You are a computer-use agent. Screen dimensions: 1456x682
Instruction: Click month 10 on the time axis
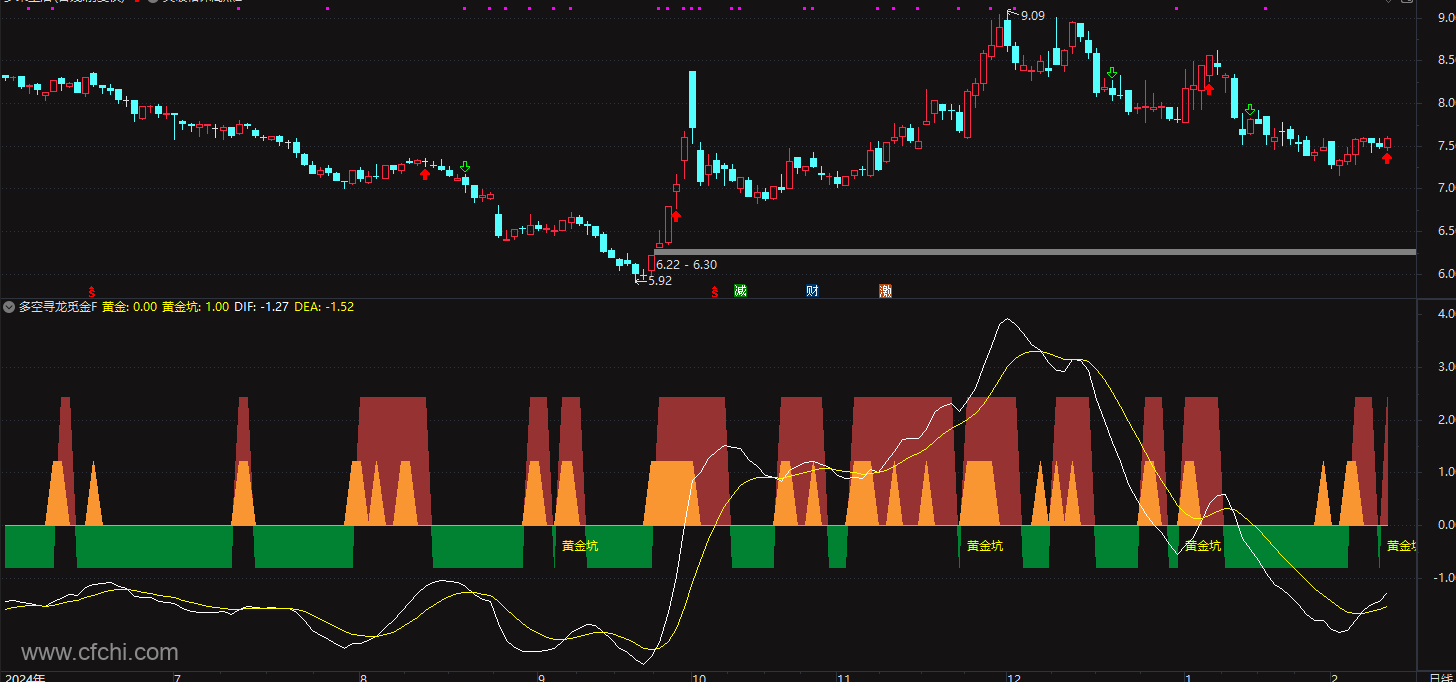tap(699, 677)
